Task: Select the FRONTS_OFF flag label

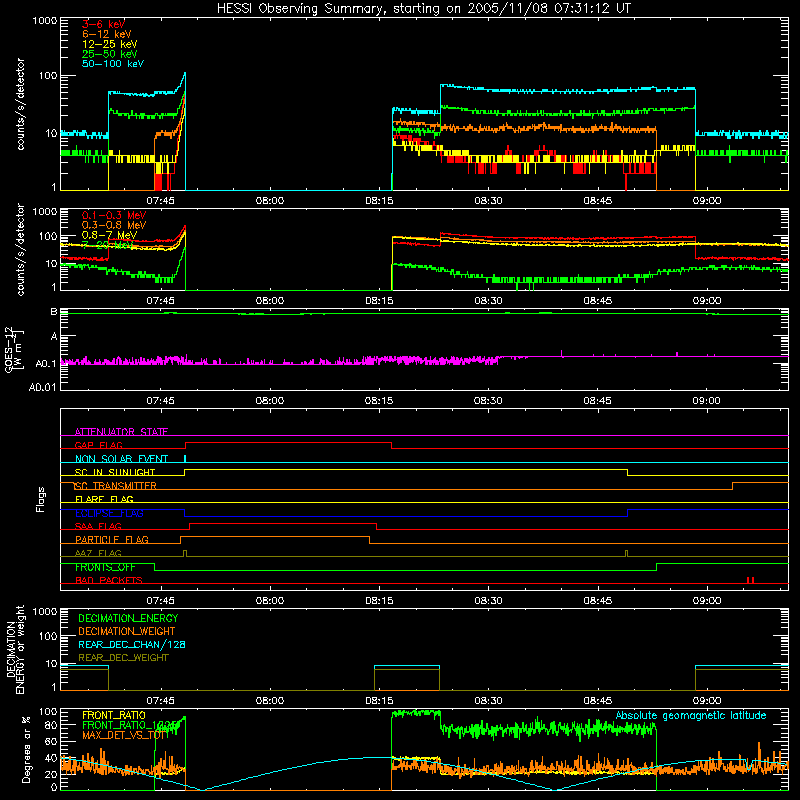Action: click(x=105, y=567)
